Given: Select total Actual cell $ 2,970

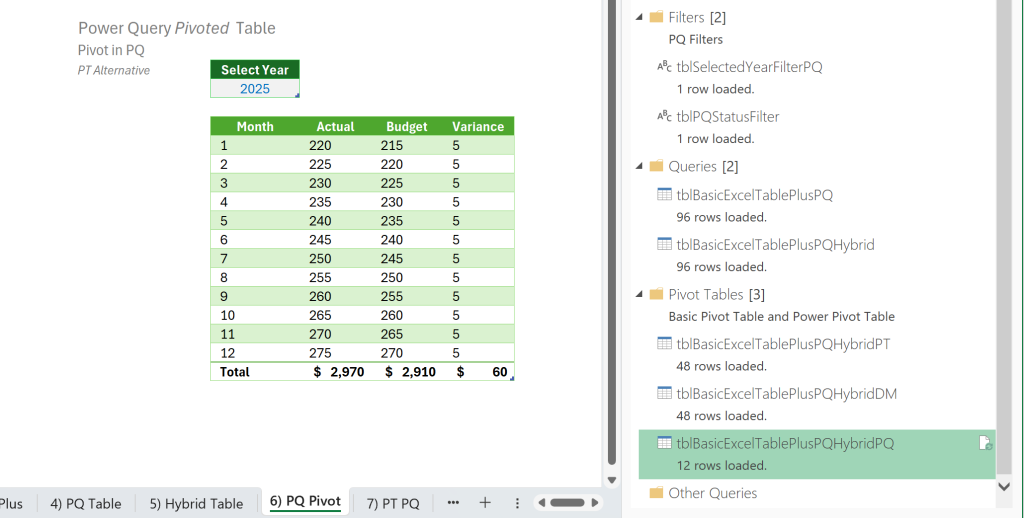Looking at the screenshot, I should click(x=335, y=372).
